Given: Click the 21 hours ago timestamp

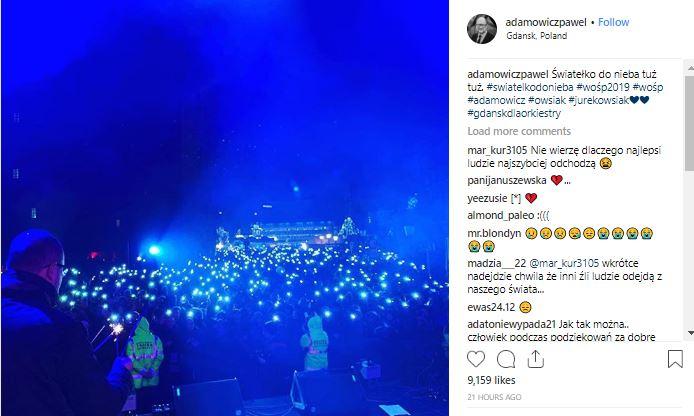Looking at the screenshot, I should click(494, 397).
